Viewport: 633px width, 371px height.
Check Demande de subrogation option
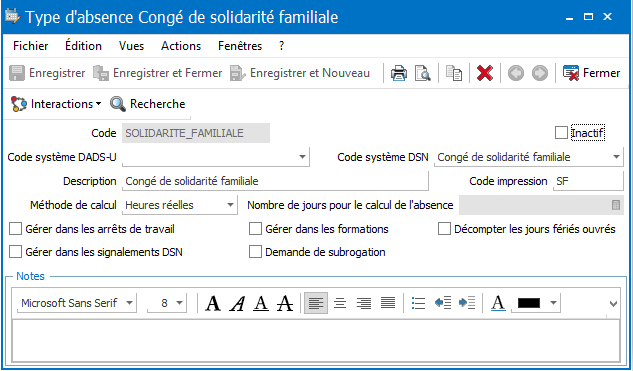pyautogui.click(x=255, y=252)
